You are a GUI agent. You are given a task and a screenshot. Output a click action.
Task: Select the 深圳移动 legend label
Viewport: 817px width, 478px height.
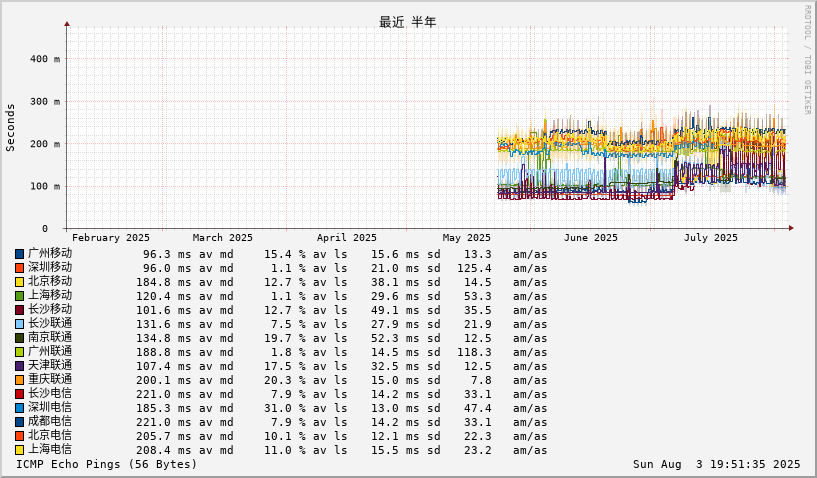[x=50, y=267]
